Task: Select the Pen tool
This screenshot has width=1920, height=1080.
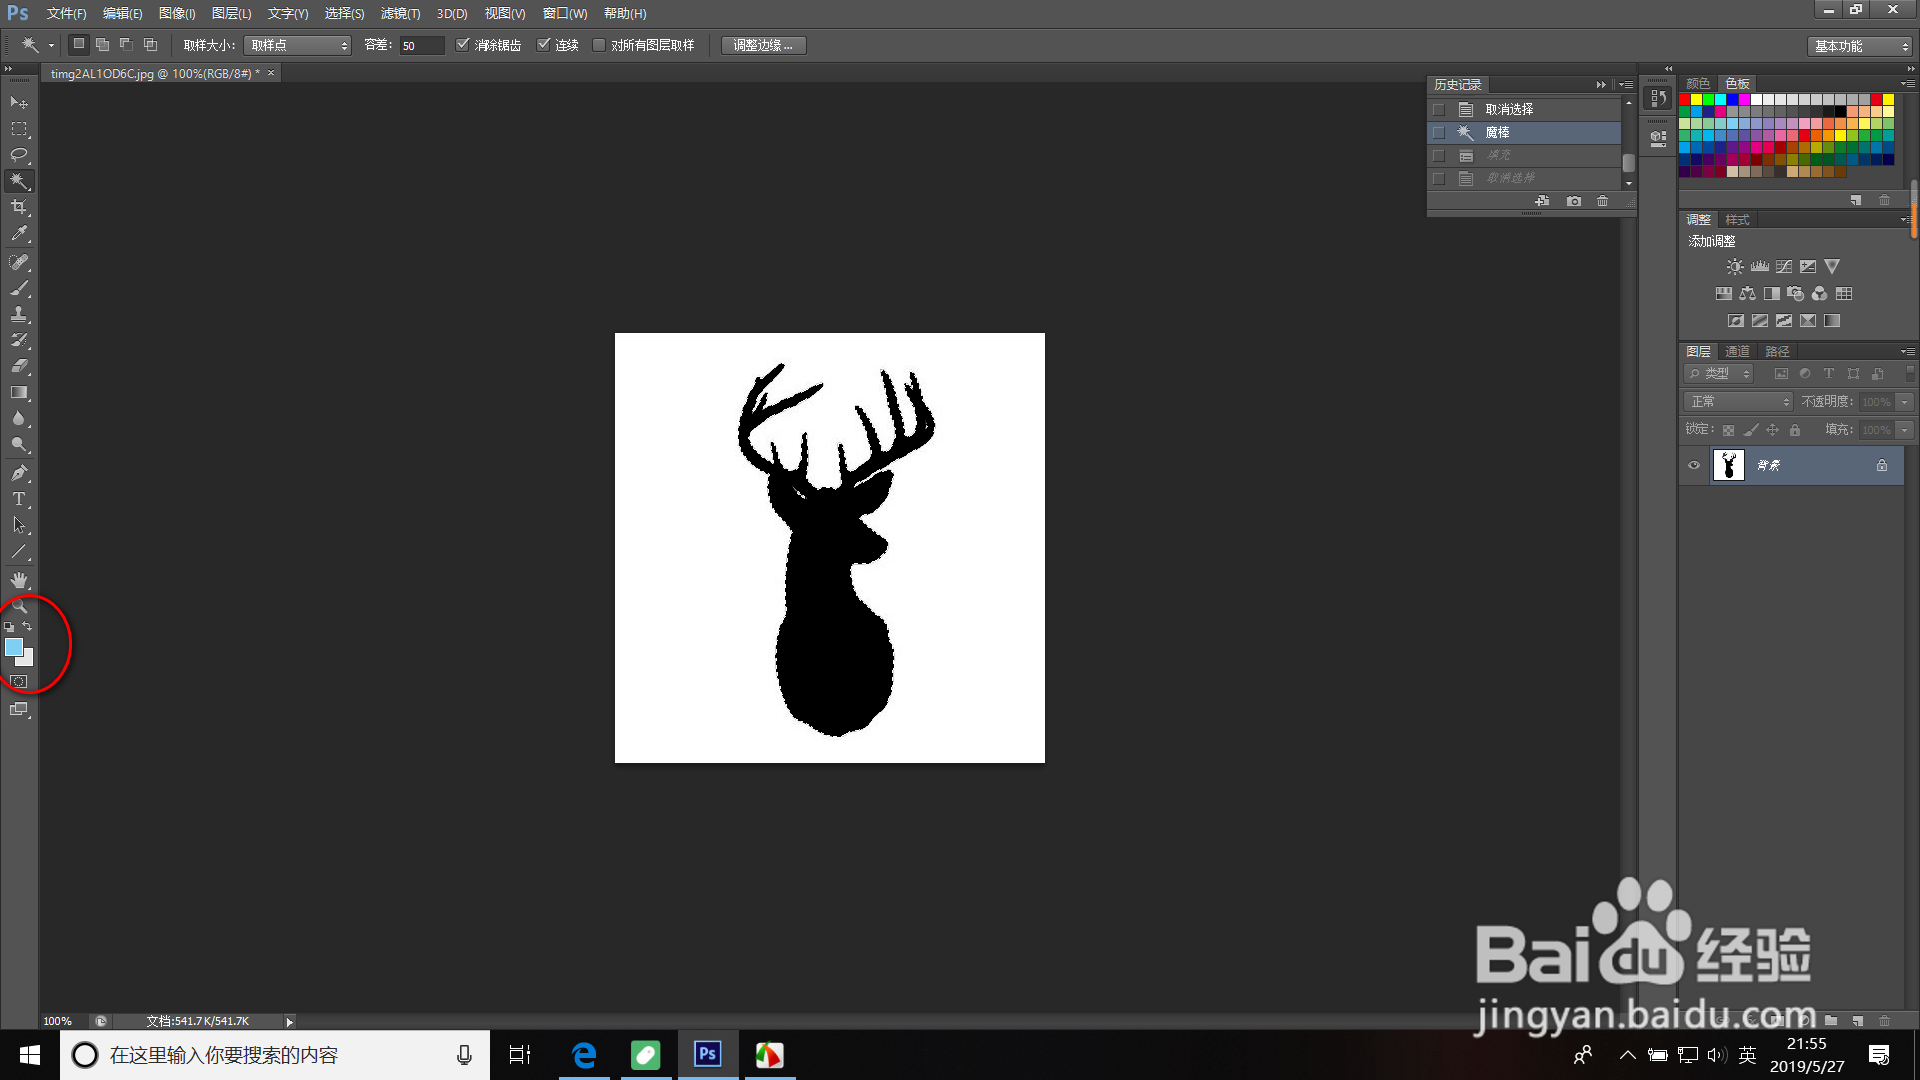Action: coord(19,473)
